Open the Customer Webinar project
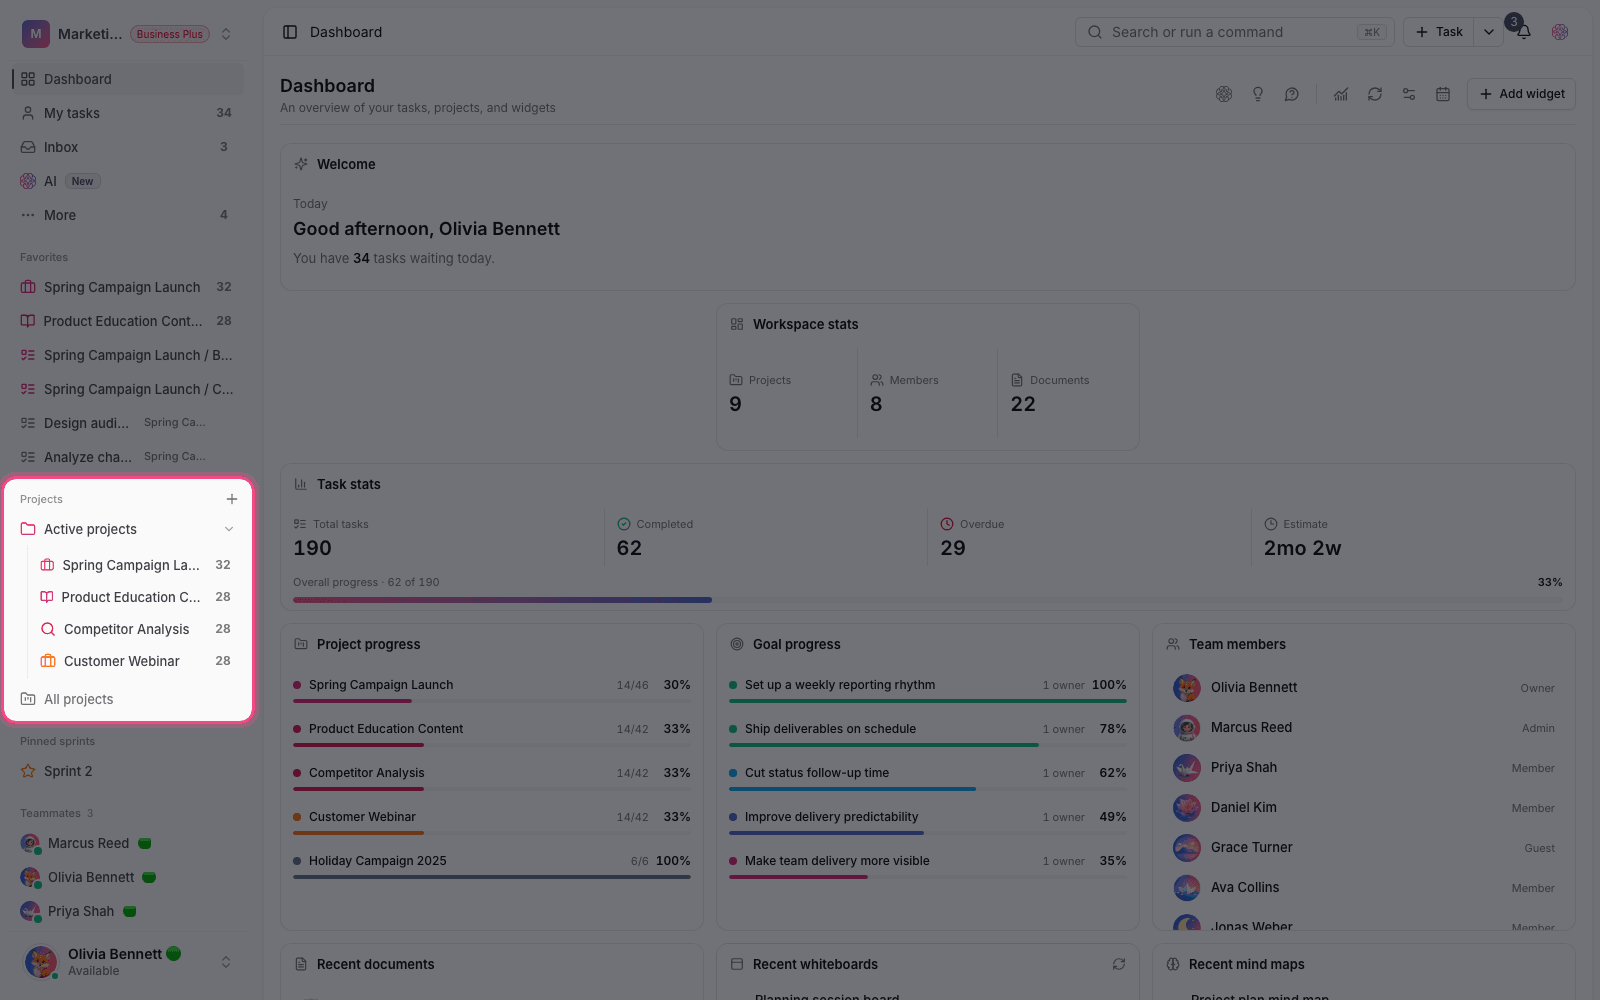Image resolution: width=1600 pixels, height=1000 pixels. click(135, 661)
